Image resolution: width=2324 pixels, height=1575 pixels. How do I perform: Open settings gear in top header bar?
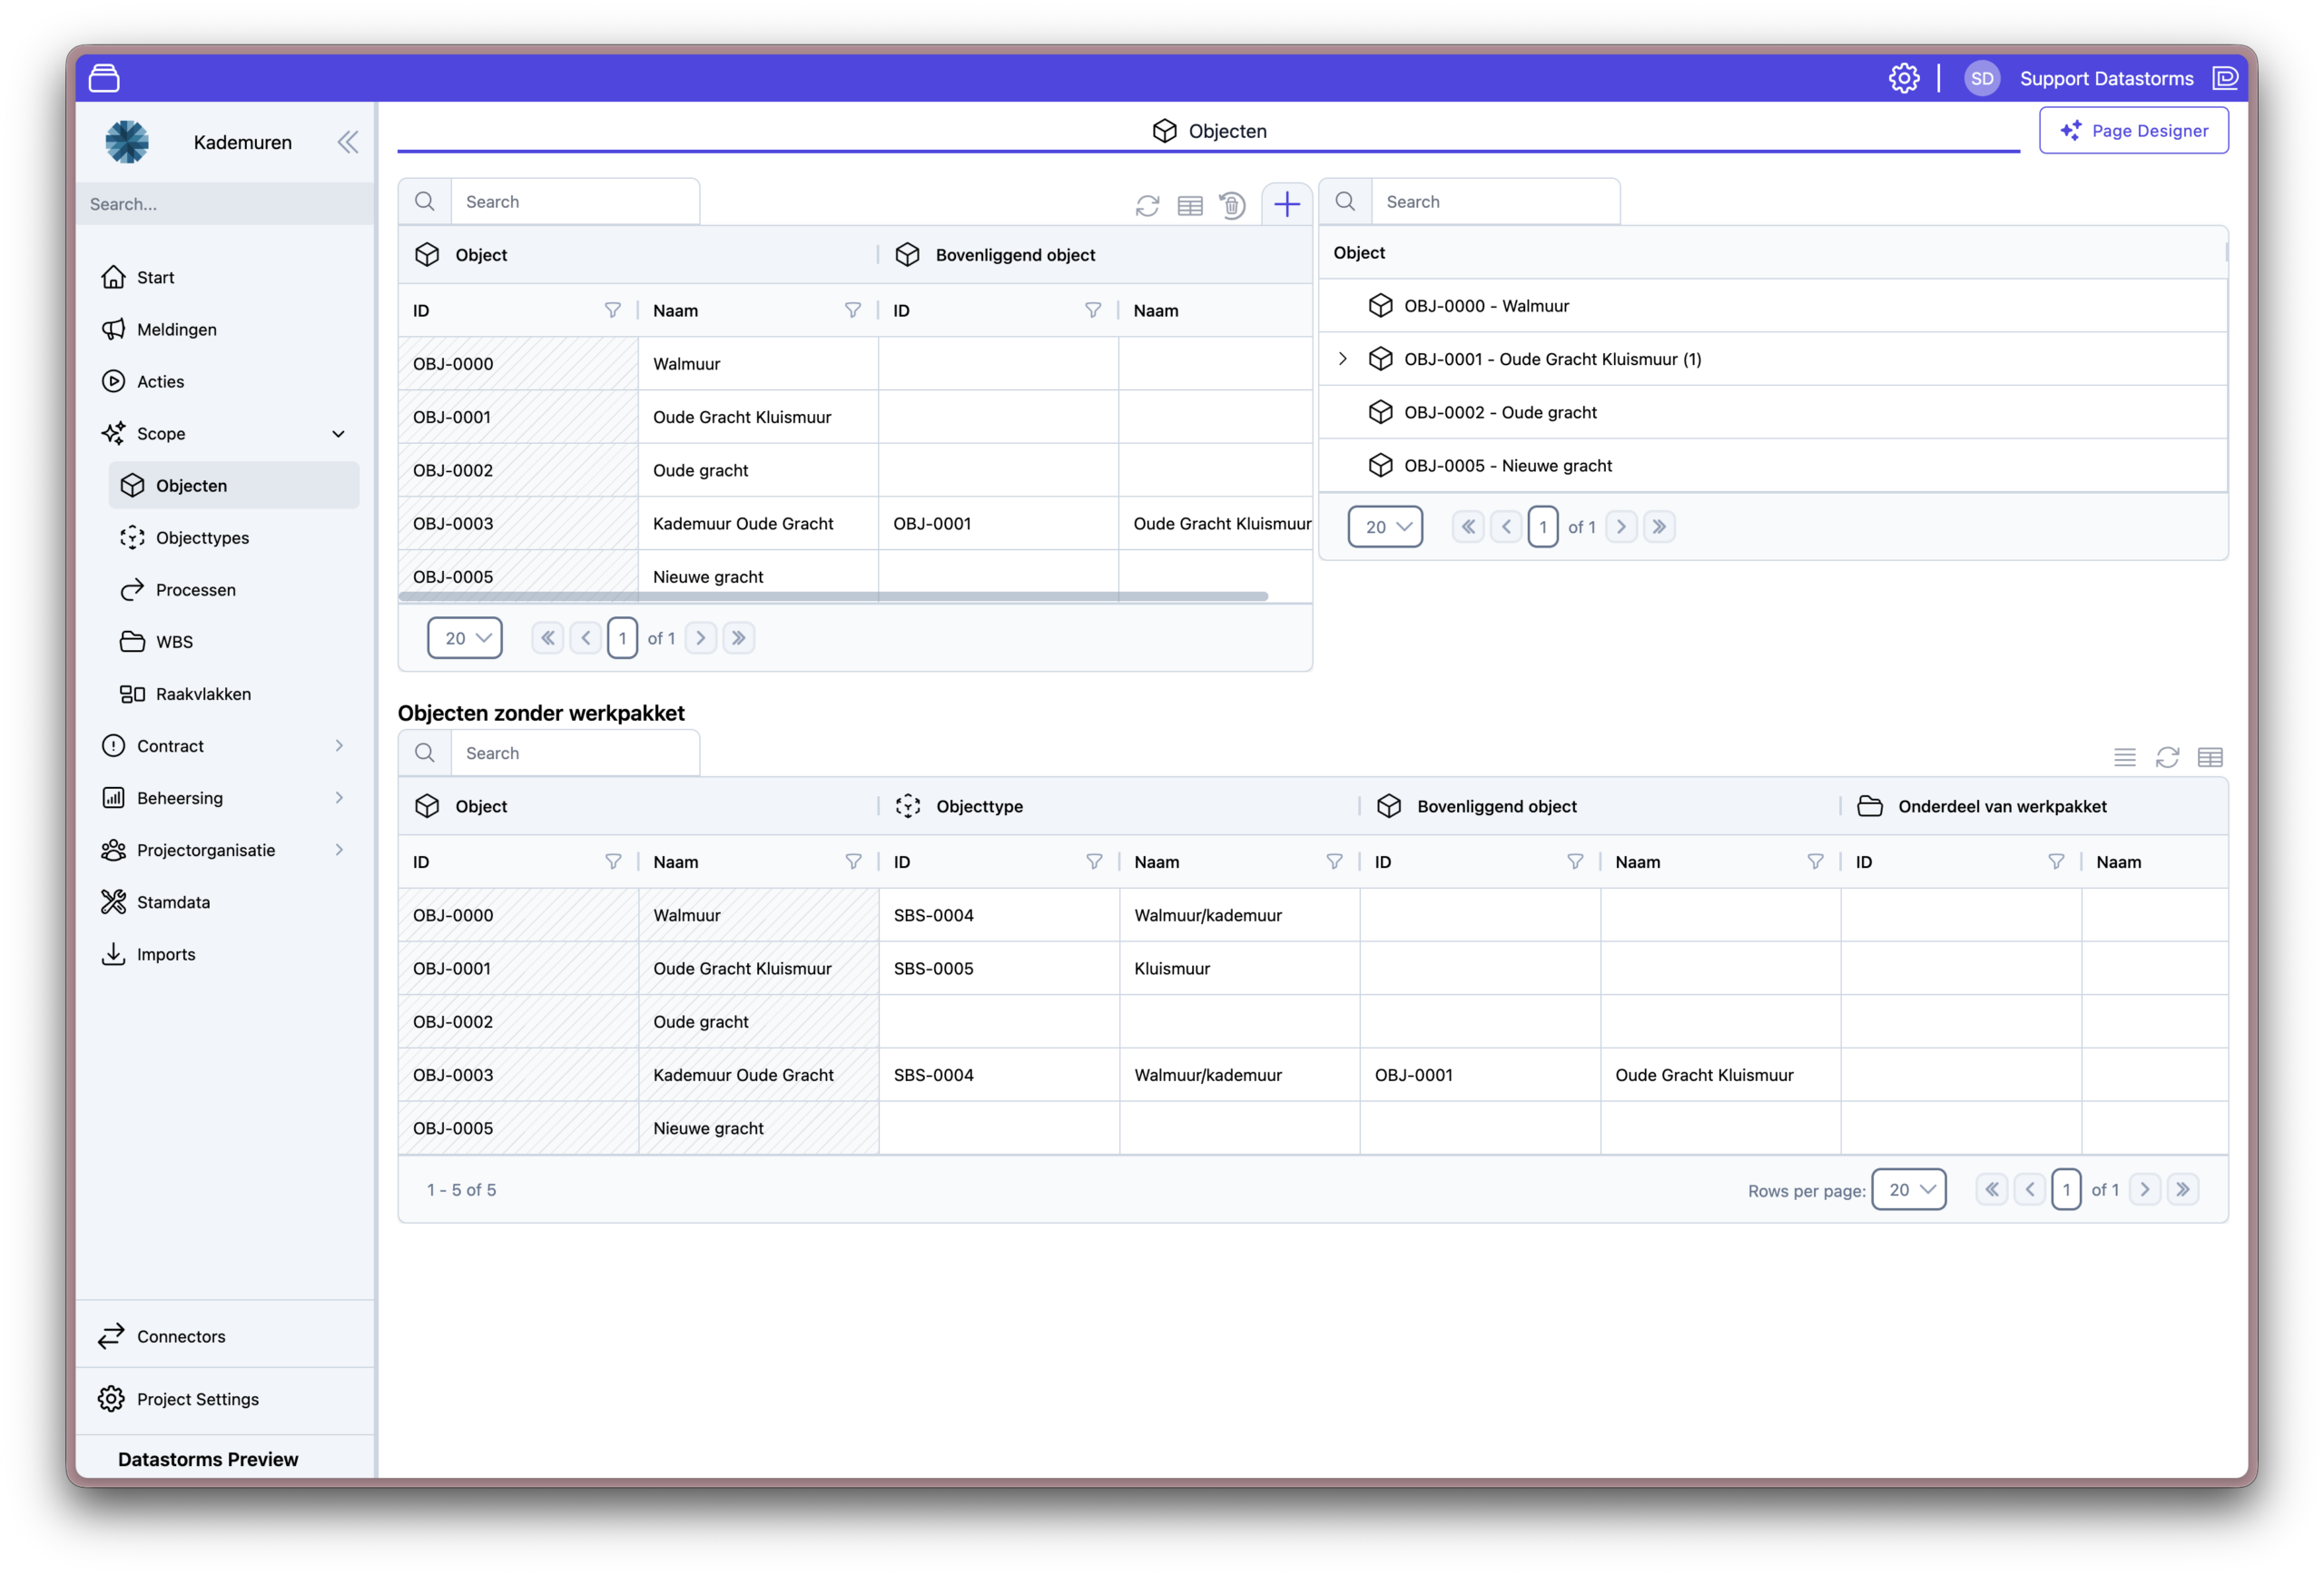tap(1904, 78)
